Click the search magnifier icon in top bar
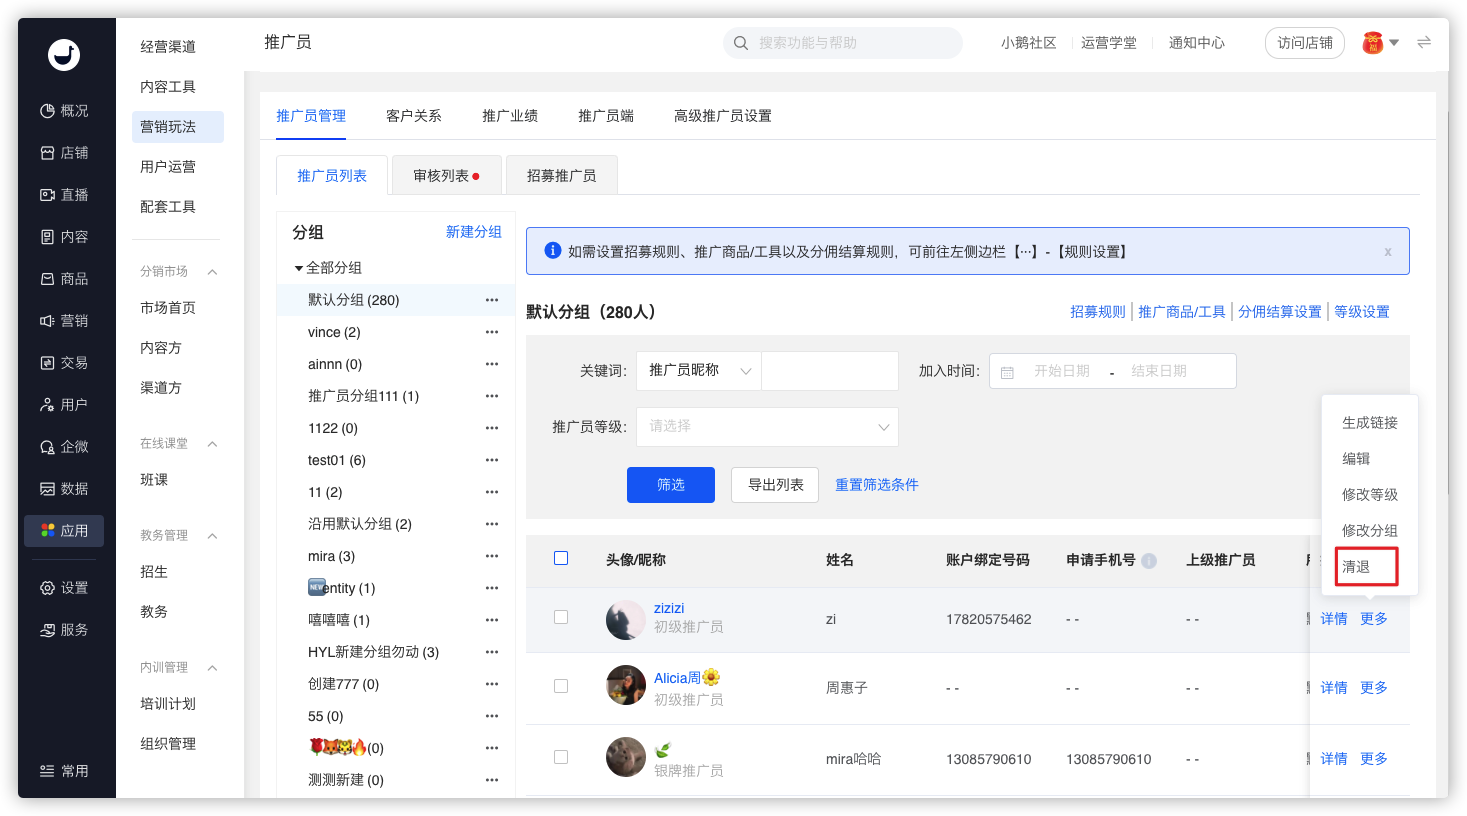1467x816 pixels. pyautogui.click(x=741, y=43)
